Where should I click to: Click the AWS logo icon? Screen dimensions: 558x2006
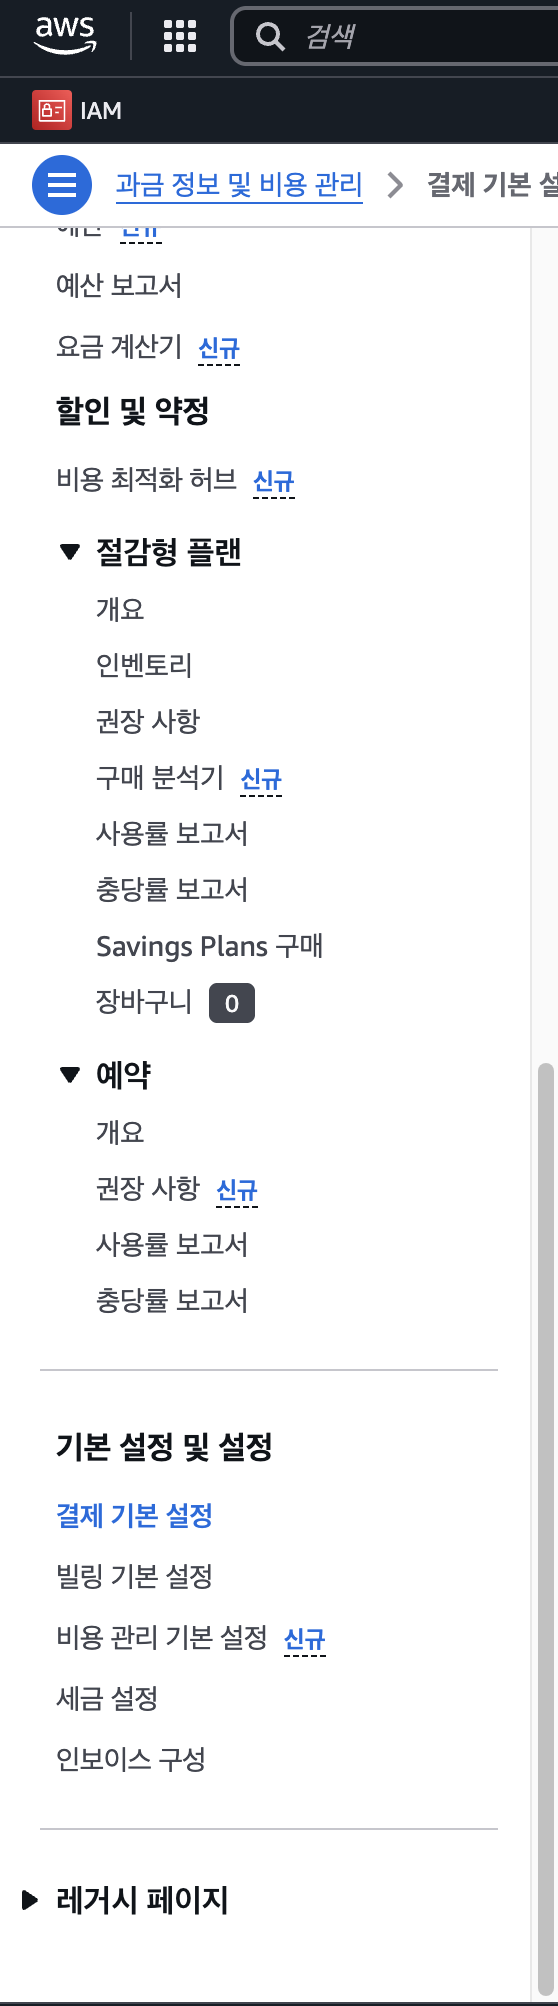pos(66,36)
